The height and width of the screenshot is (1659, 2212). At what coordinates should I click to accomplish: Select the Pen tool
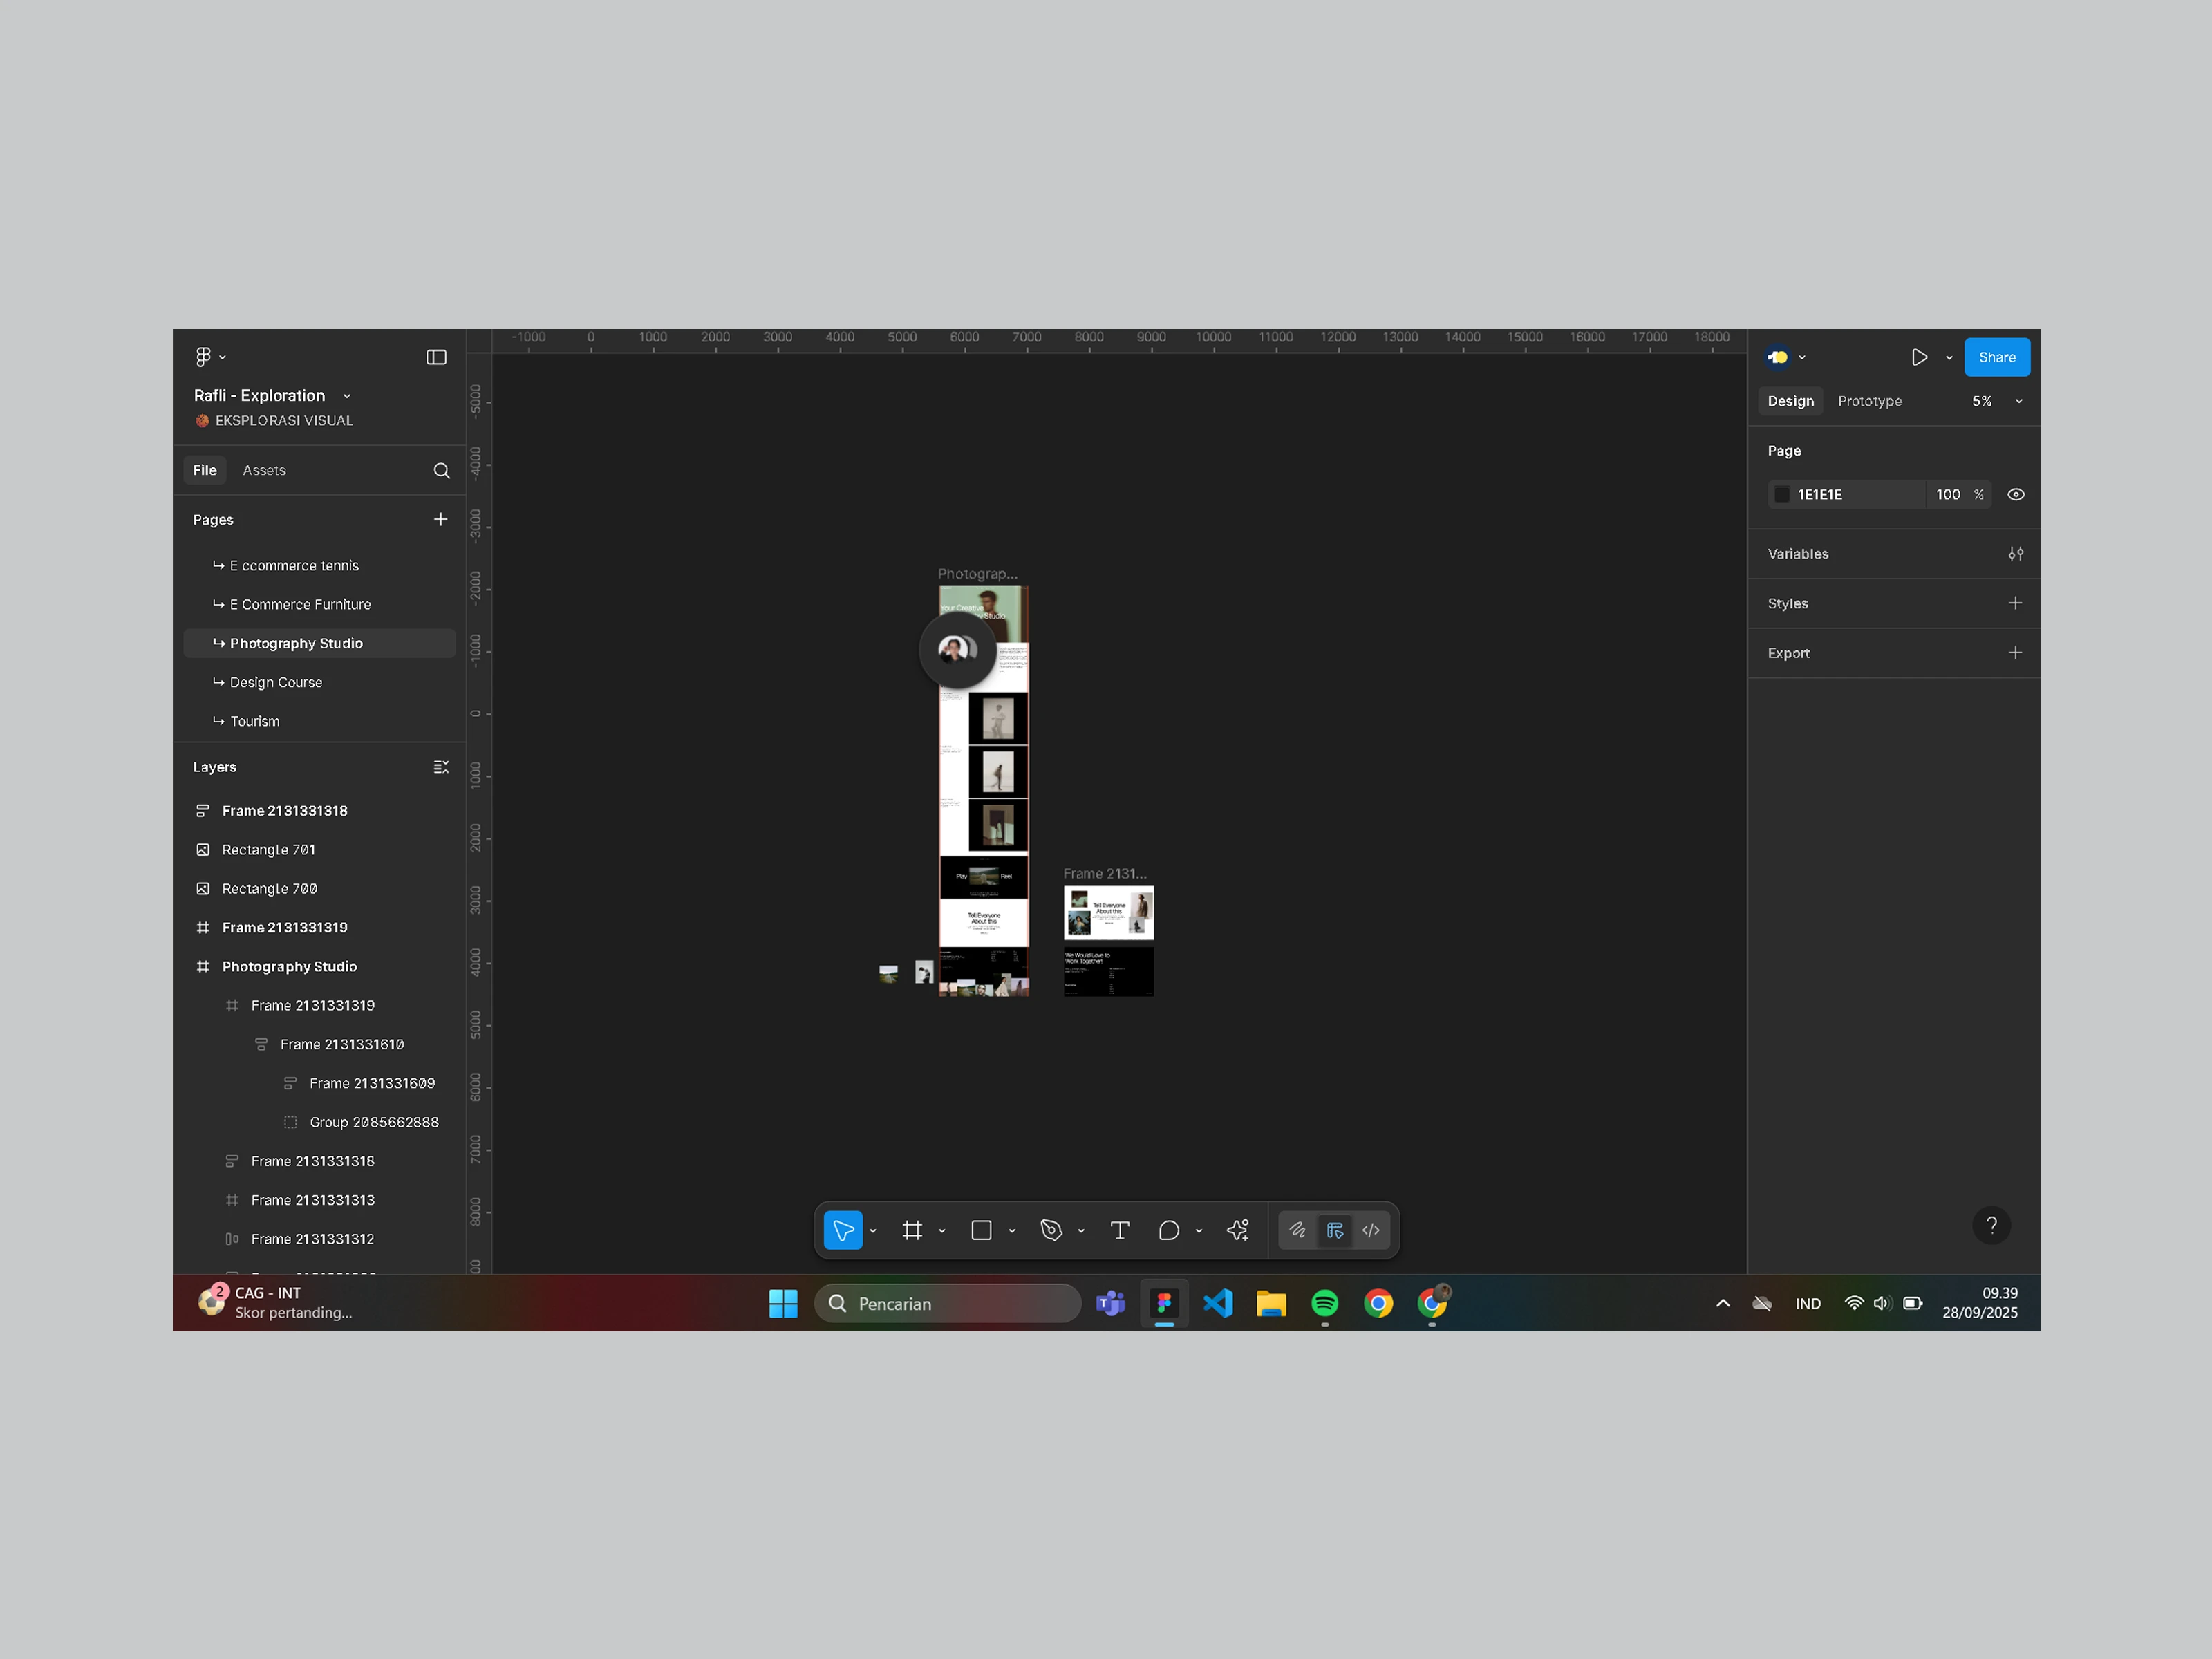tap(1050, 1230)
